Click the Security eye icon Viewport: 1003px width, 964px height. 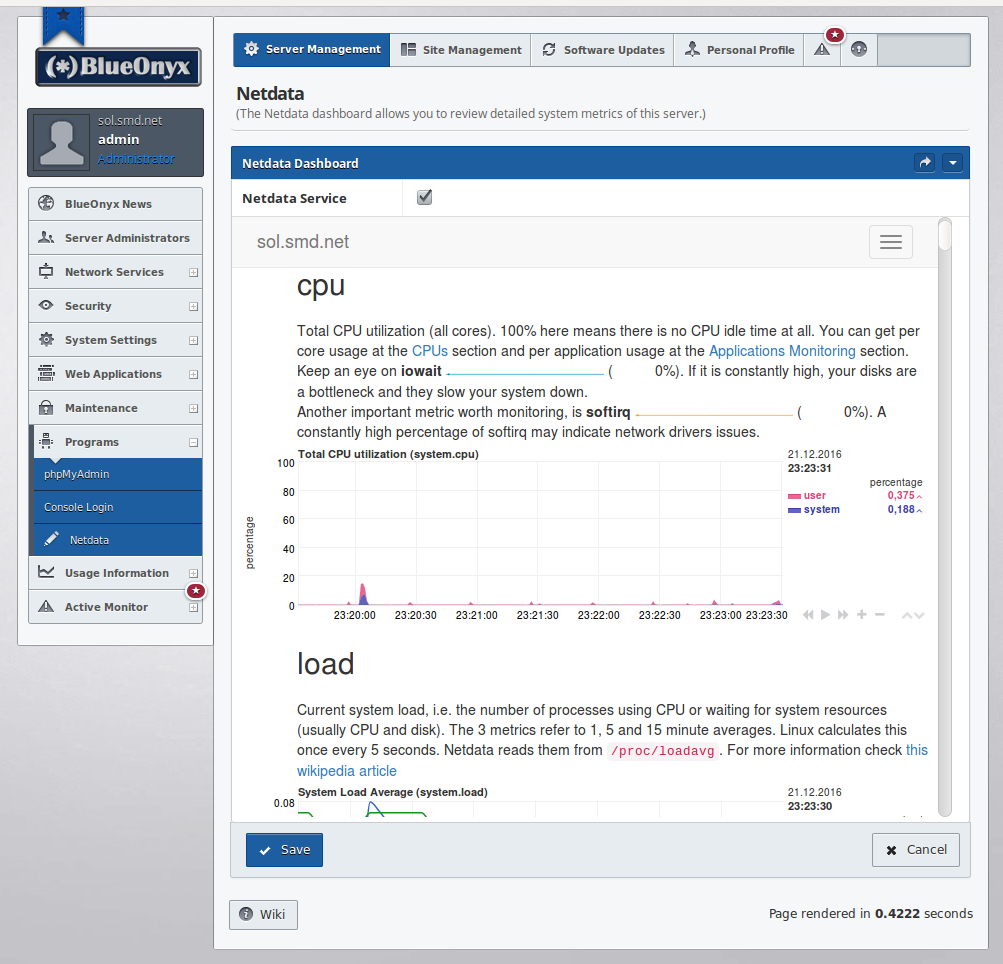[x=46, y=305]
